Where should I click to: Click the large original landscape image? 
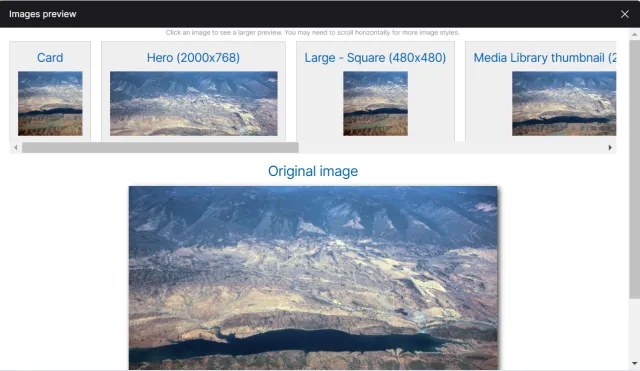pos(313,278)
